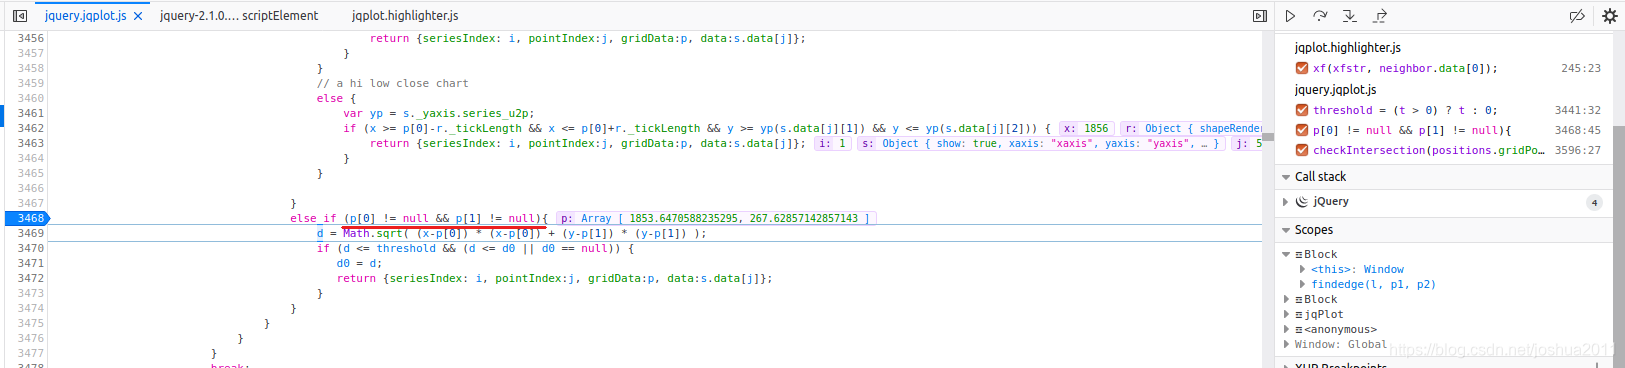Jump to breakpoint location 245:23

click(x=1580, y=68)
